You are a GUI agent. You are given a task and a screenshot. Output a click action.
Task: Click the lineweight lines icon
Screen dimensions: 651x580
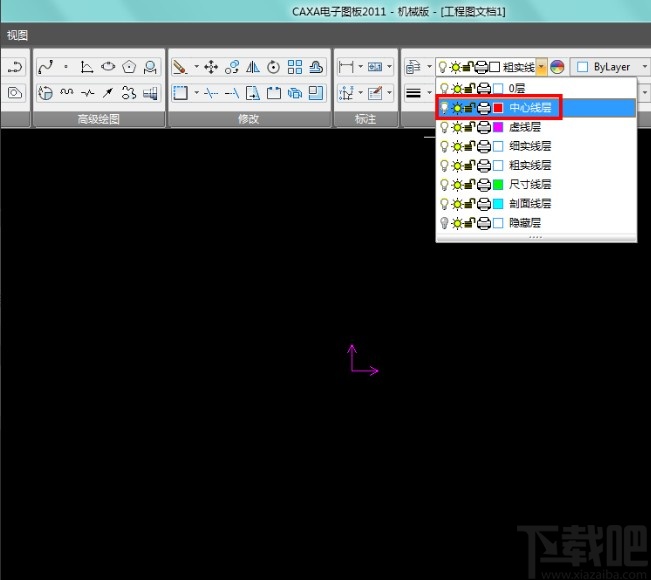pos(414,92)
